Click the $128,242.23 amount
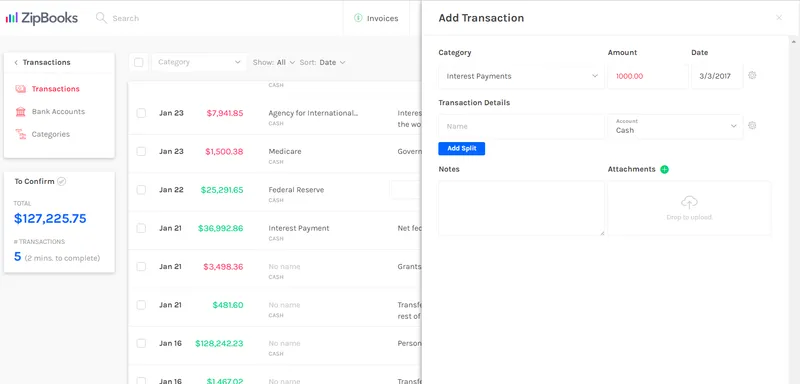 coord(219,343)
